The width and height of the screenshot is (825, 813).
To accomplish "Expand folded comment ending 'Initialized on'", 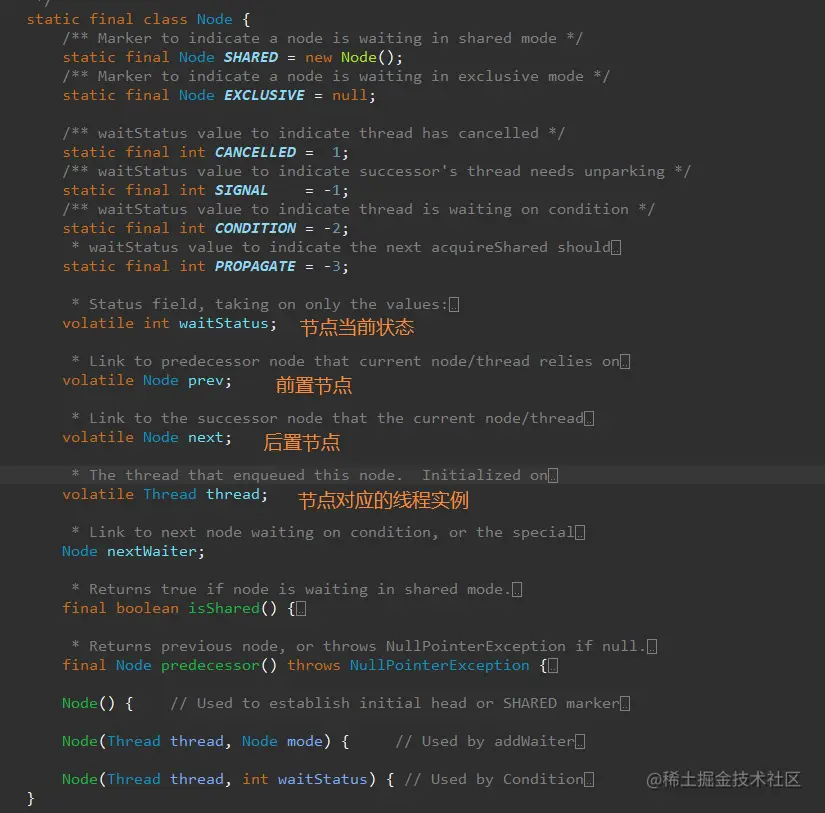I will pyautogui.click(x=553, y=476).
